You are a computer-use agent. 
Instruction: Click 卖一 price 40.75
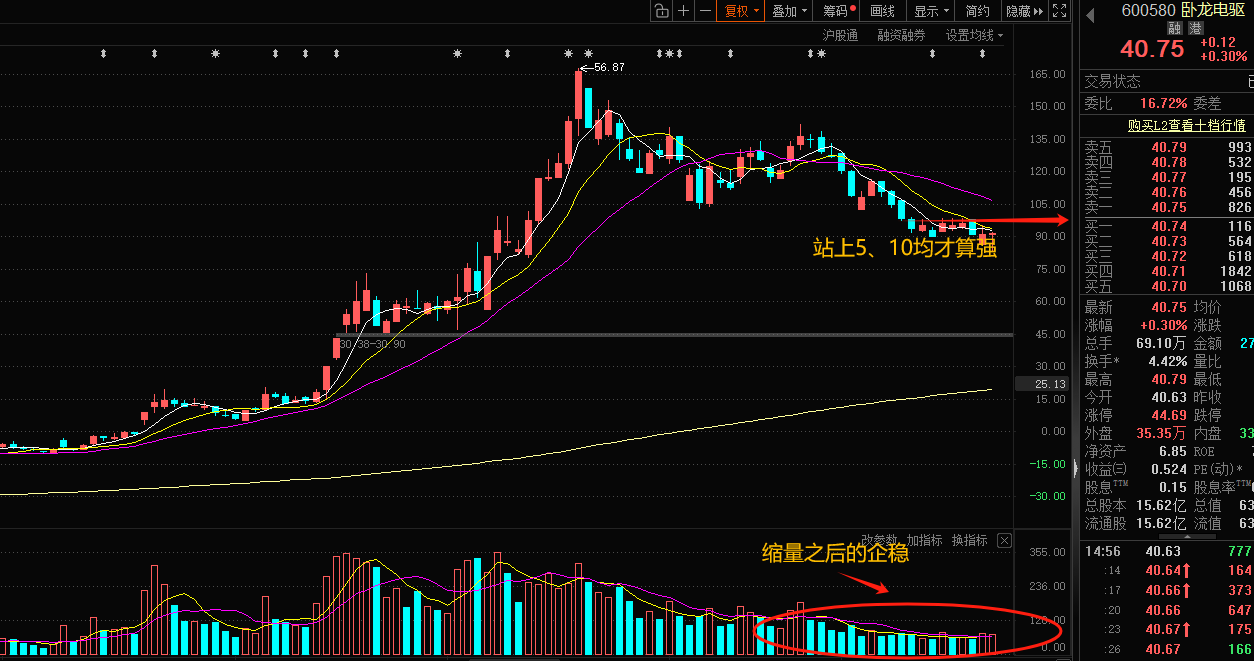coord(1169,207)
